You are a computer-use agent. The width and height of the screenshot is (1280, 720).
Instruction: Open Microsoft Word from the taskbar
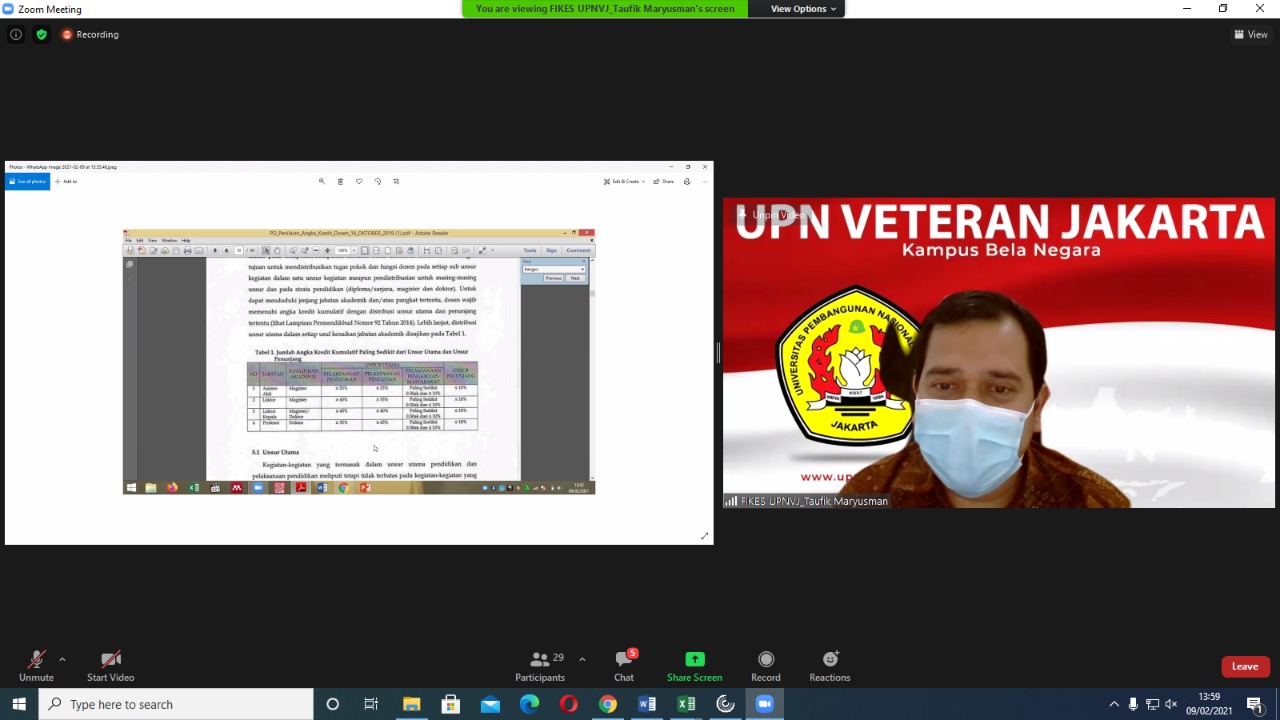[x=647, y=704]
